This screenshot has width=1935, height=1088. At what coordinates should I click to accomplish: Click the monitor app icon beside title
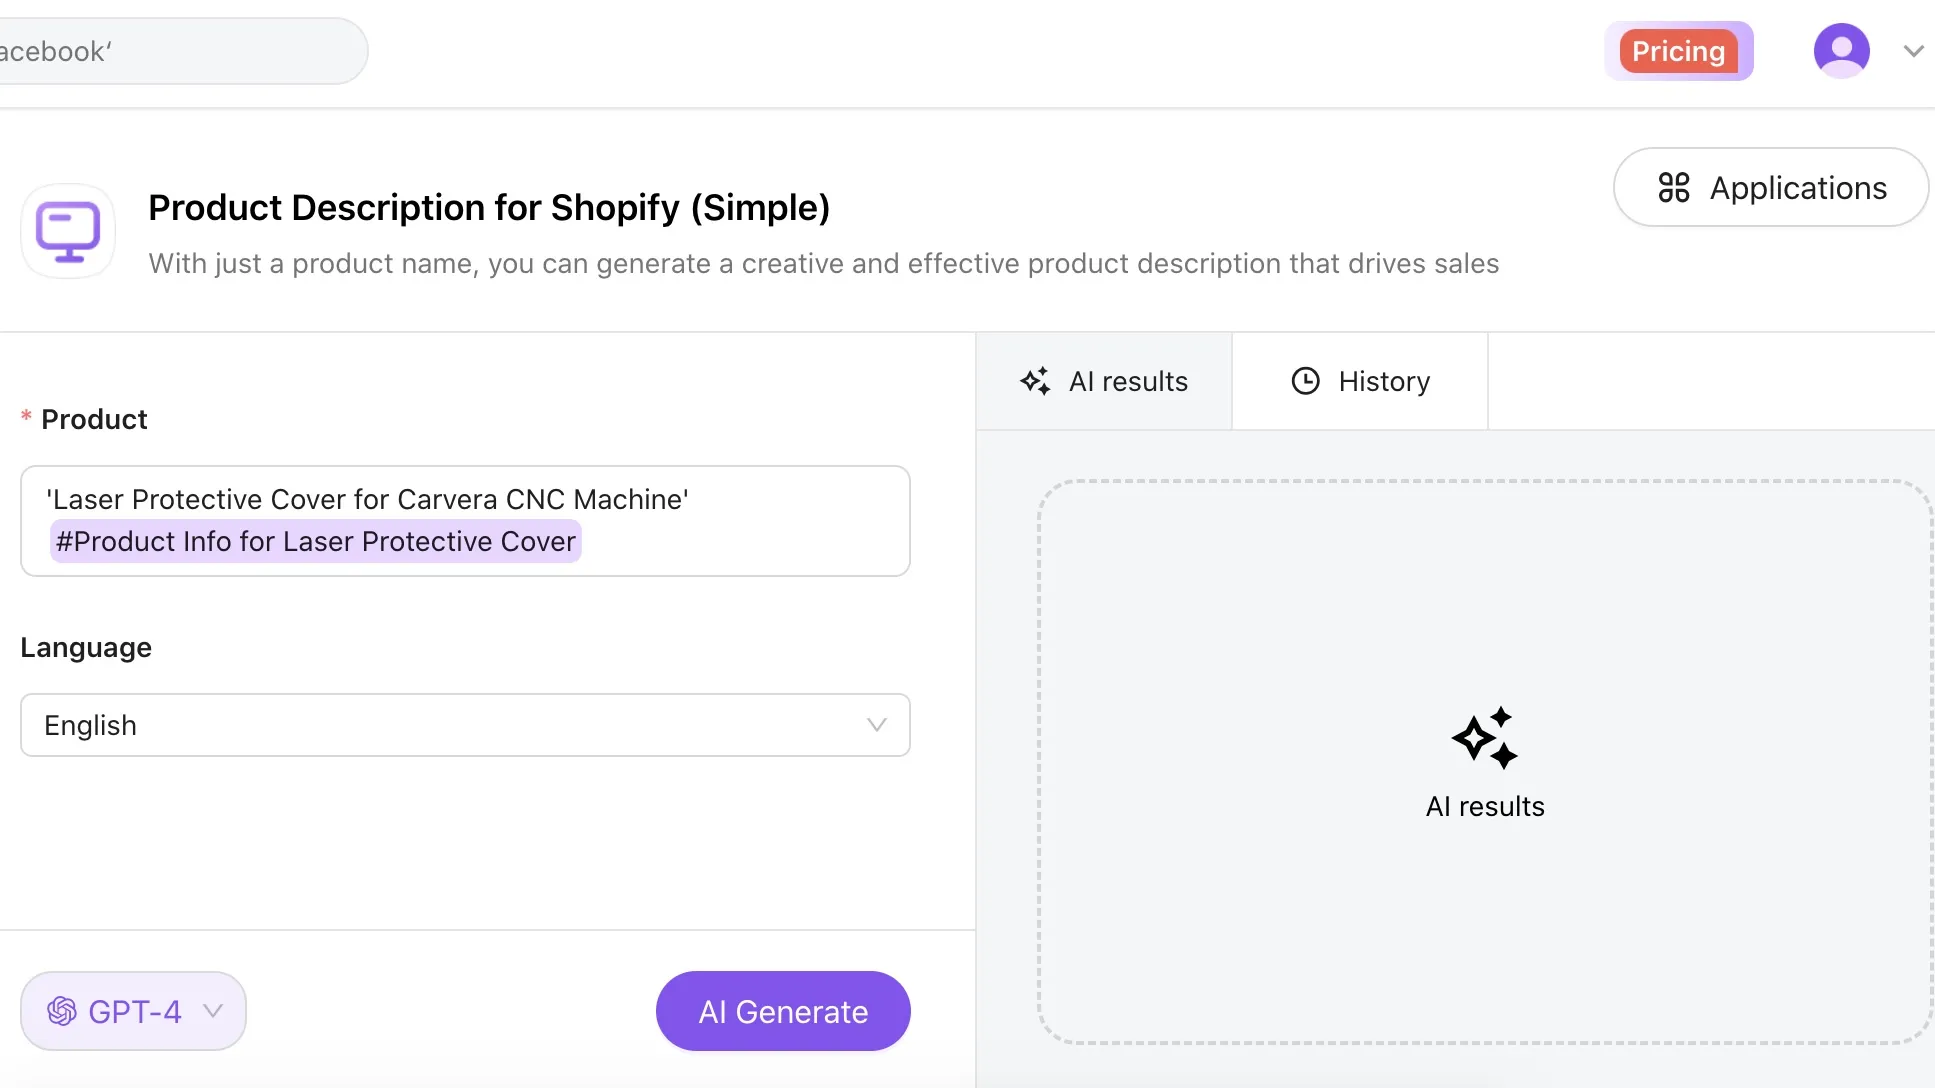coord(68,231)
